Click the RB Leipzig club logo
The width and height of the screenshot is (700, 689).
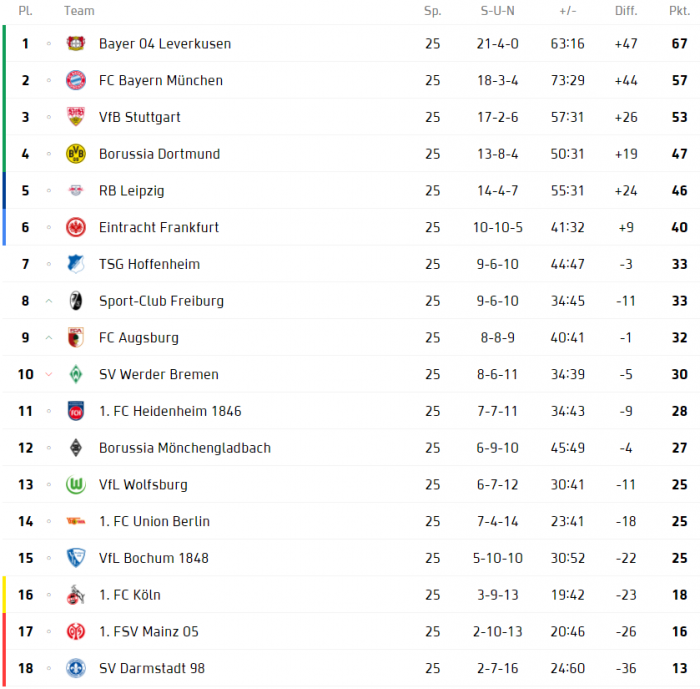[76, 191]
